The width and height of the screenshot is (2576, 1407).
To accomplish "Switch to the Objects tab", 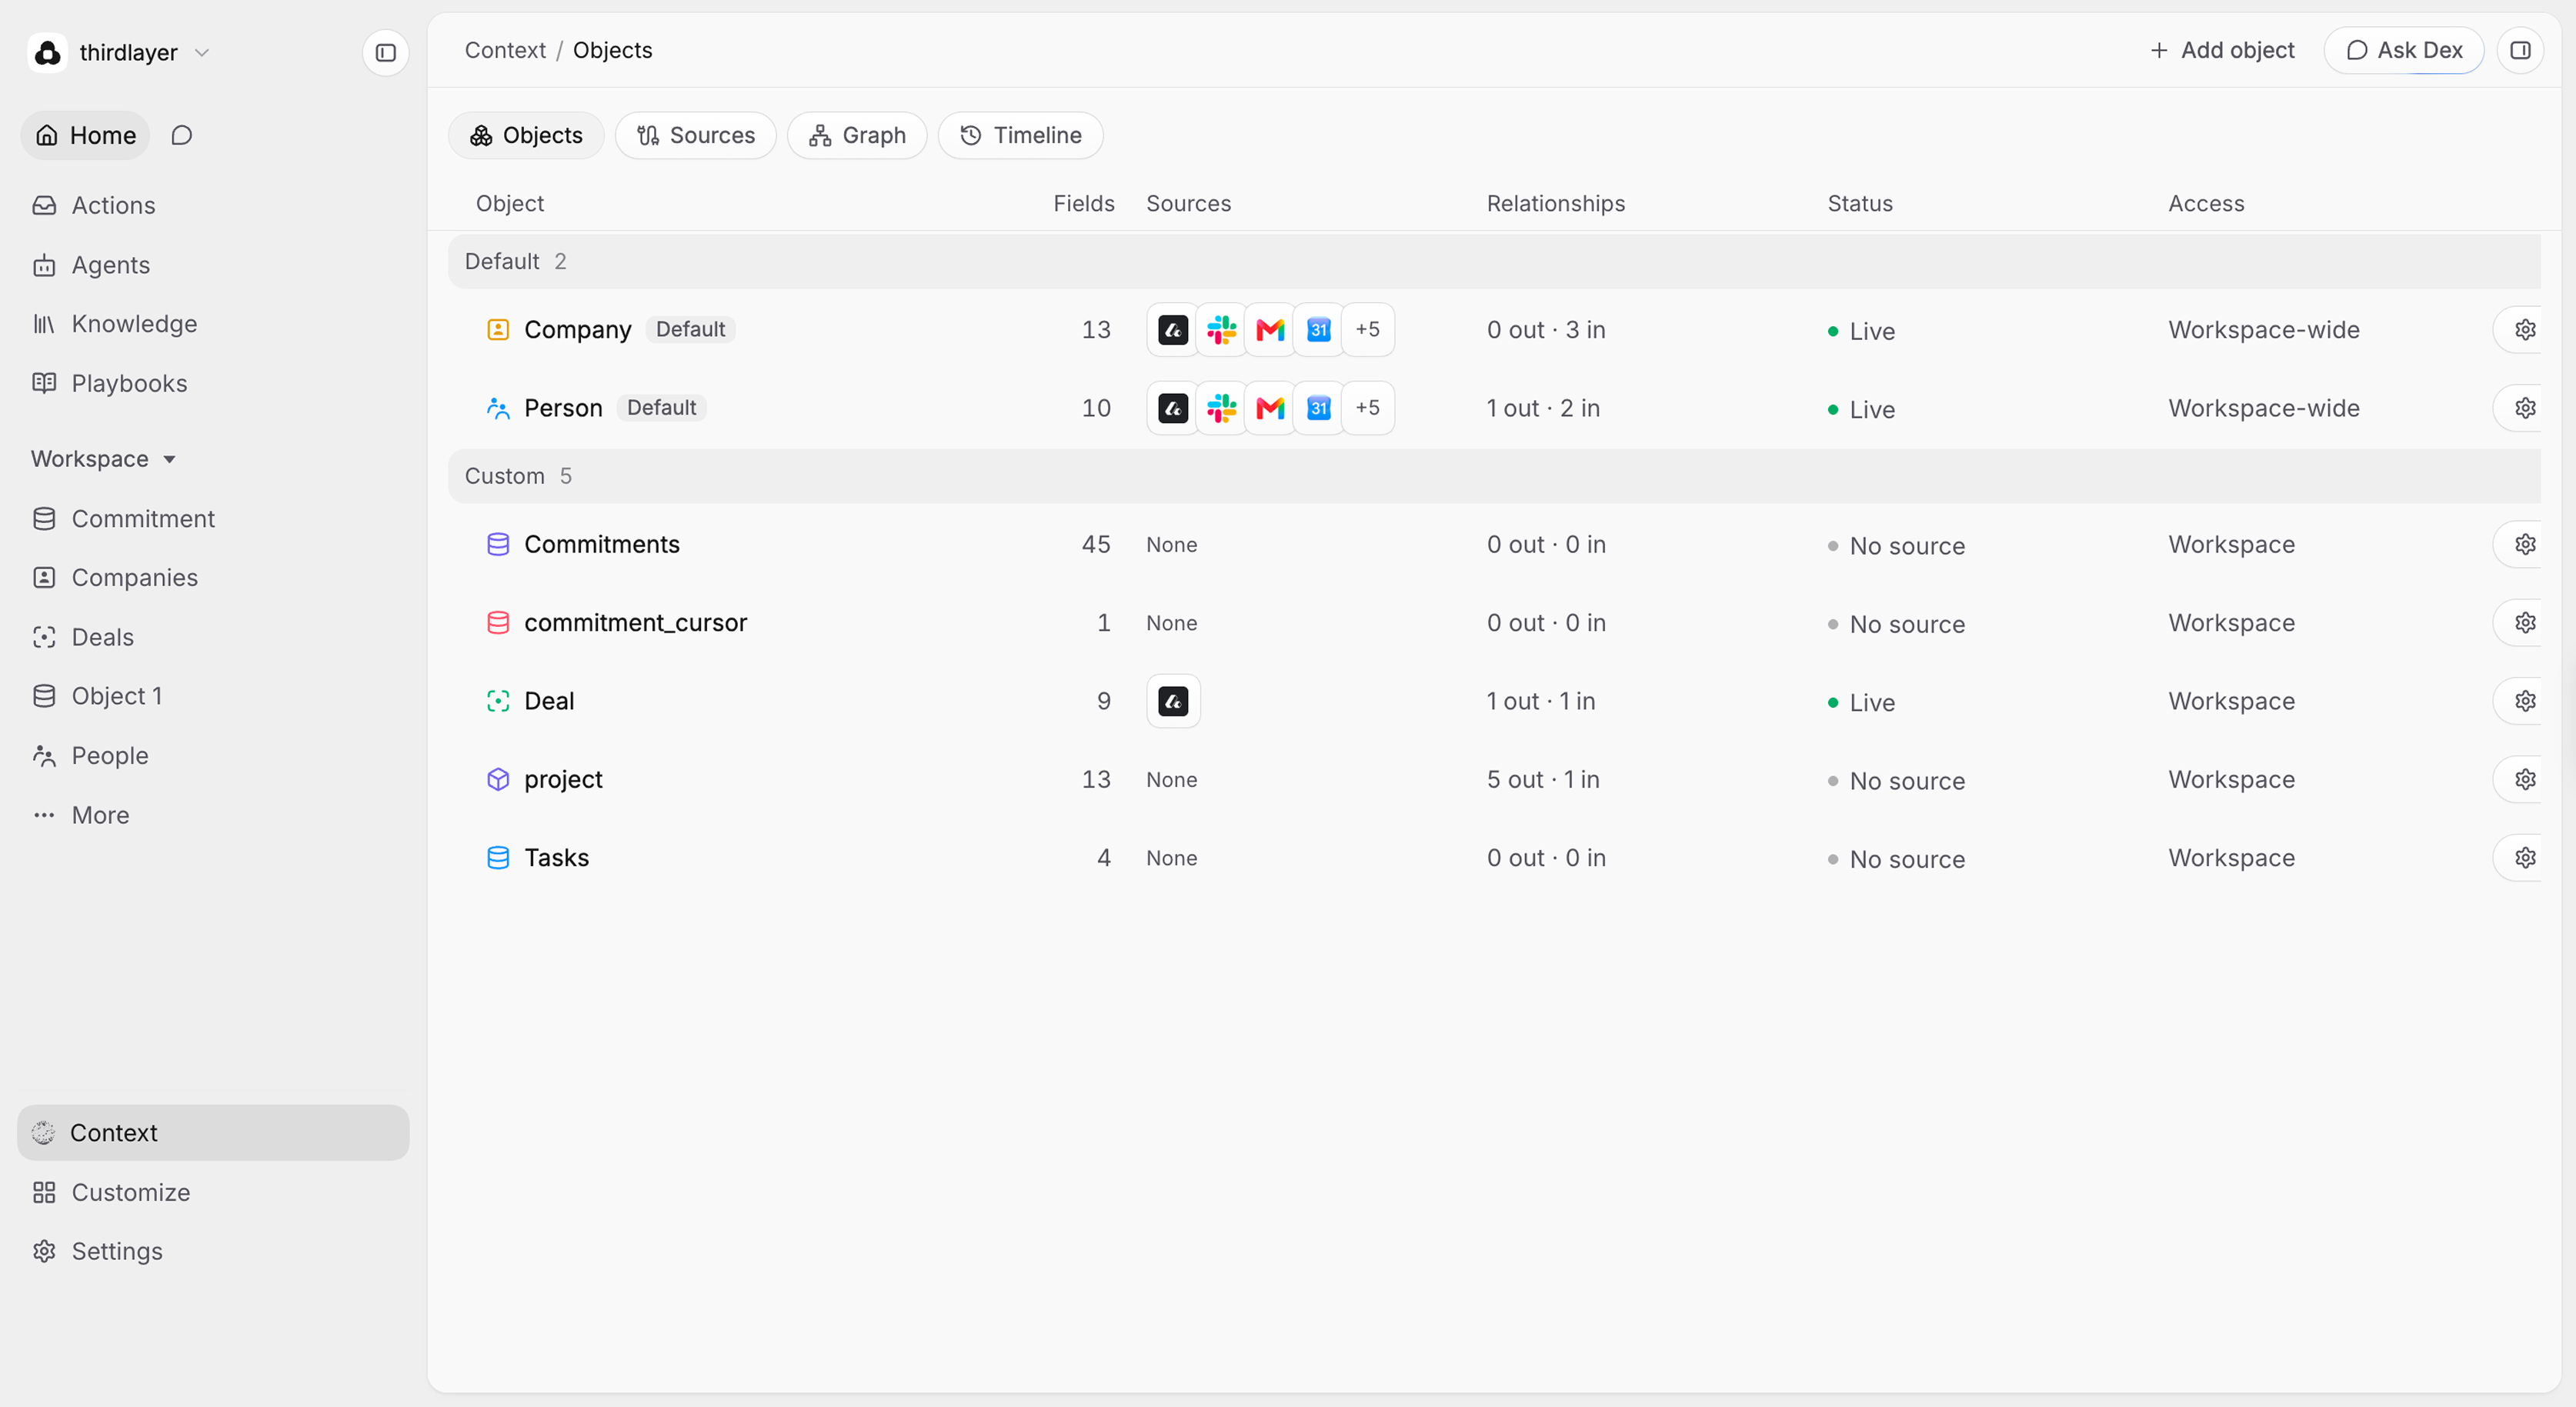I will (526, 136).
